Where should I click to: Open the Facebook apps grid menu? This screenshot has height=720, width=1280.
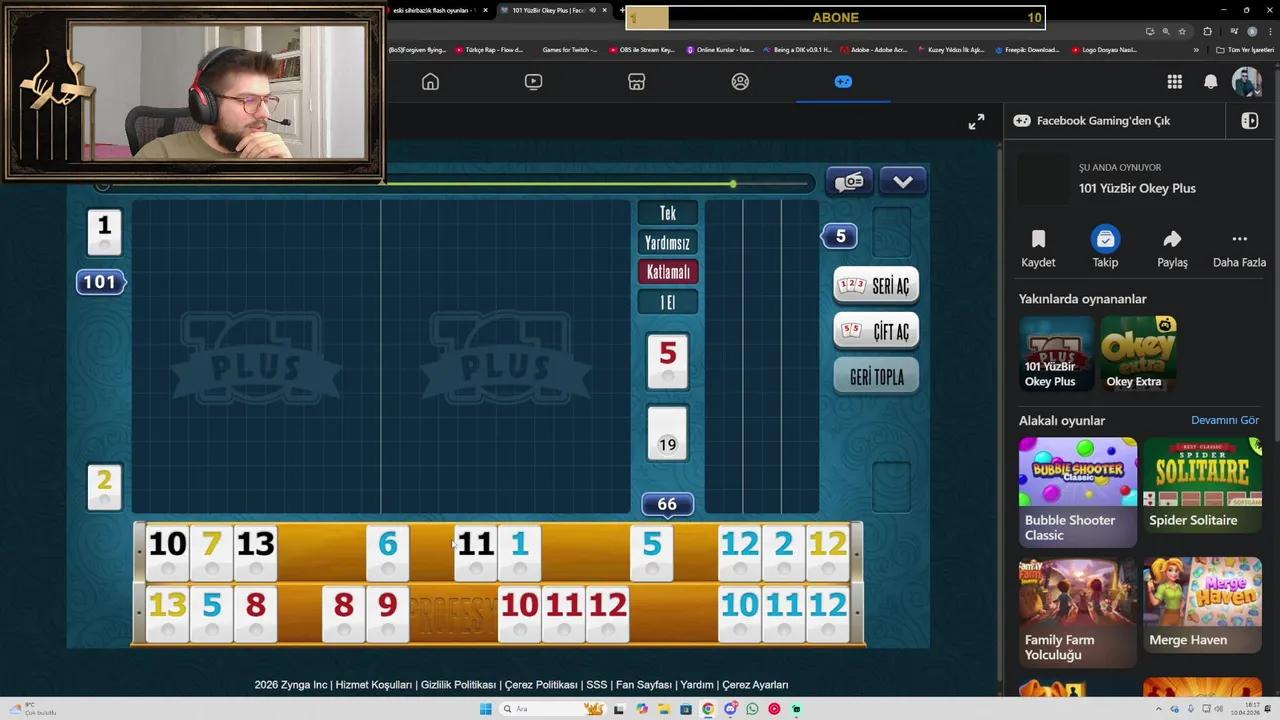point(1174,82)
